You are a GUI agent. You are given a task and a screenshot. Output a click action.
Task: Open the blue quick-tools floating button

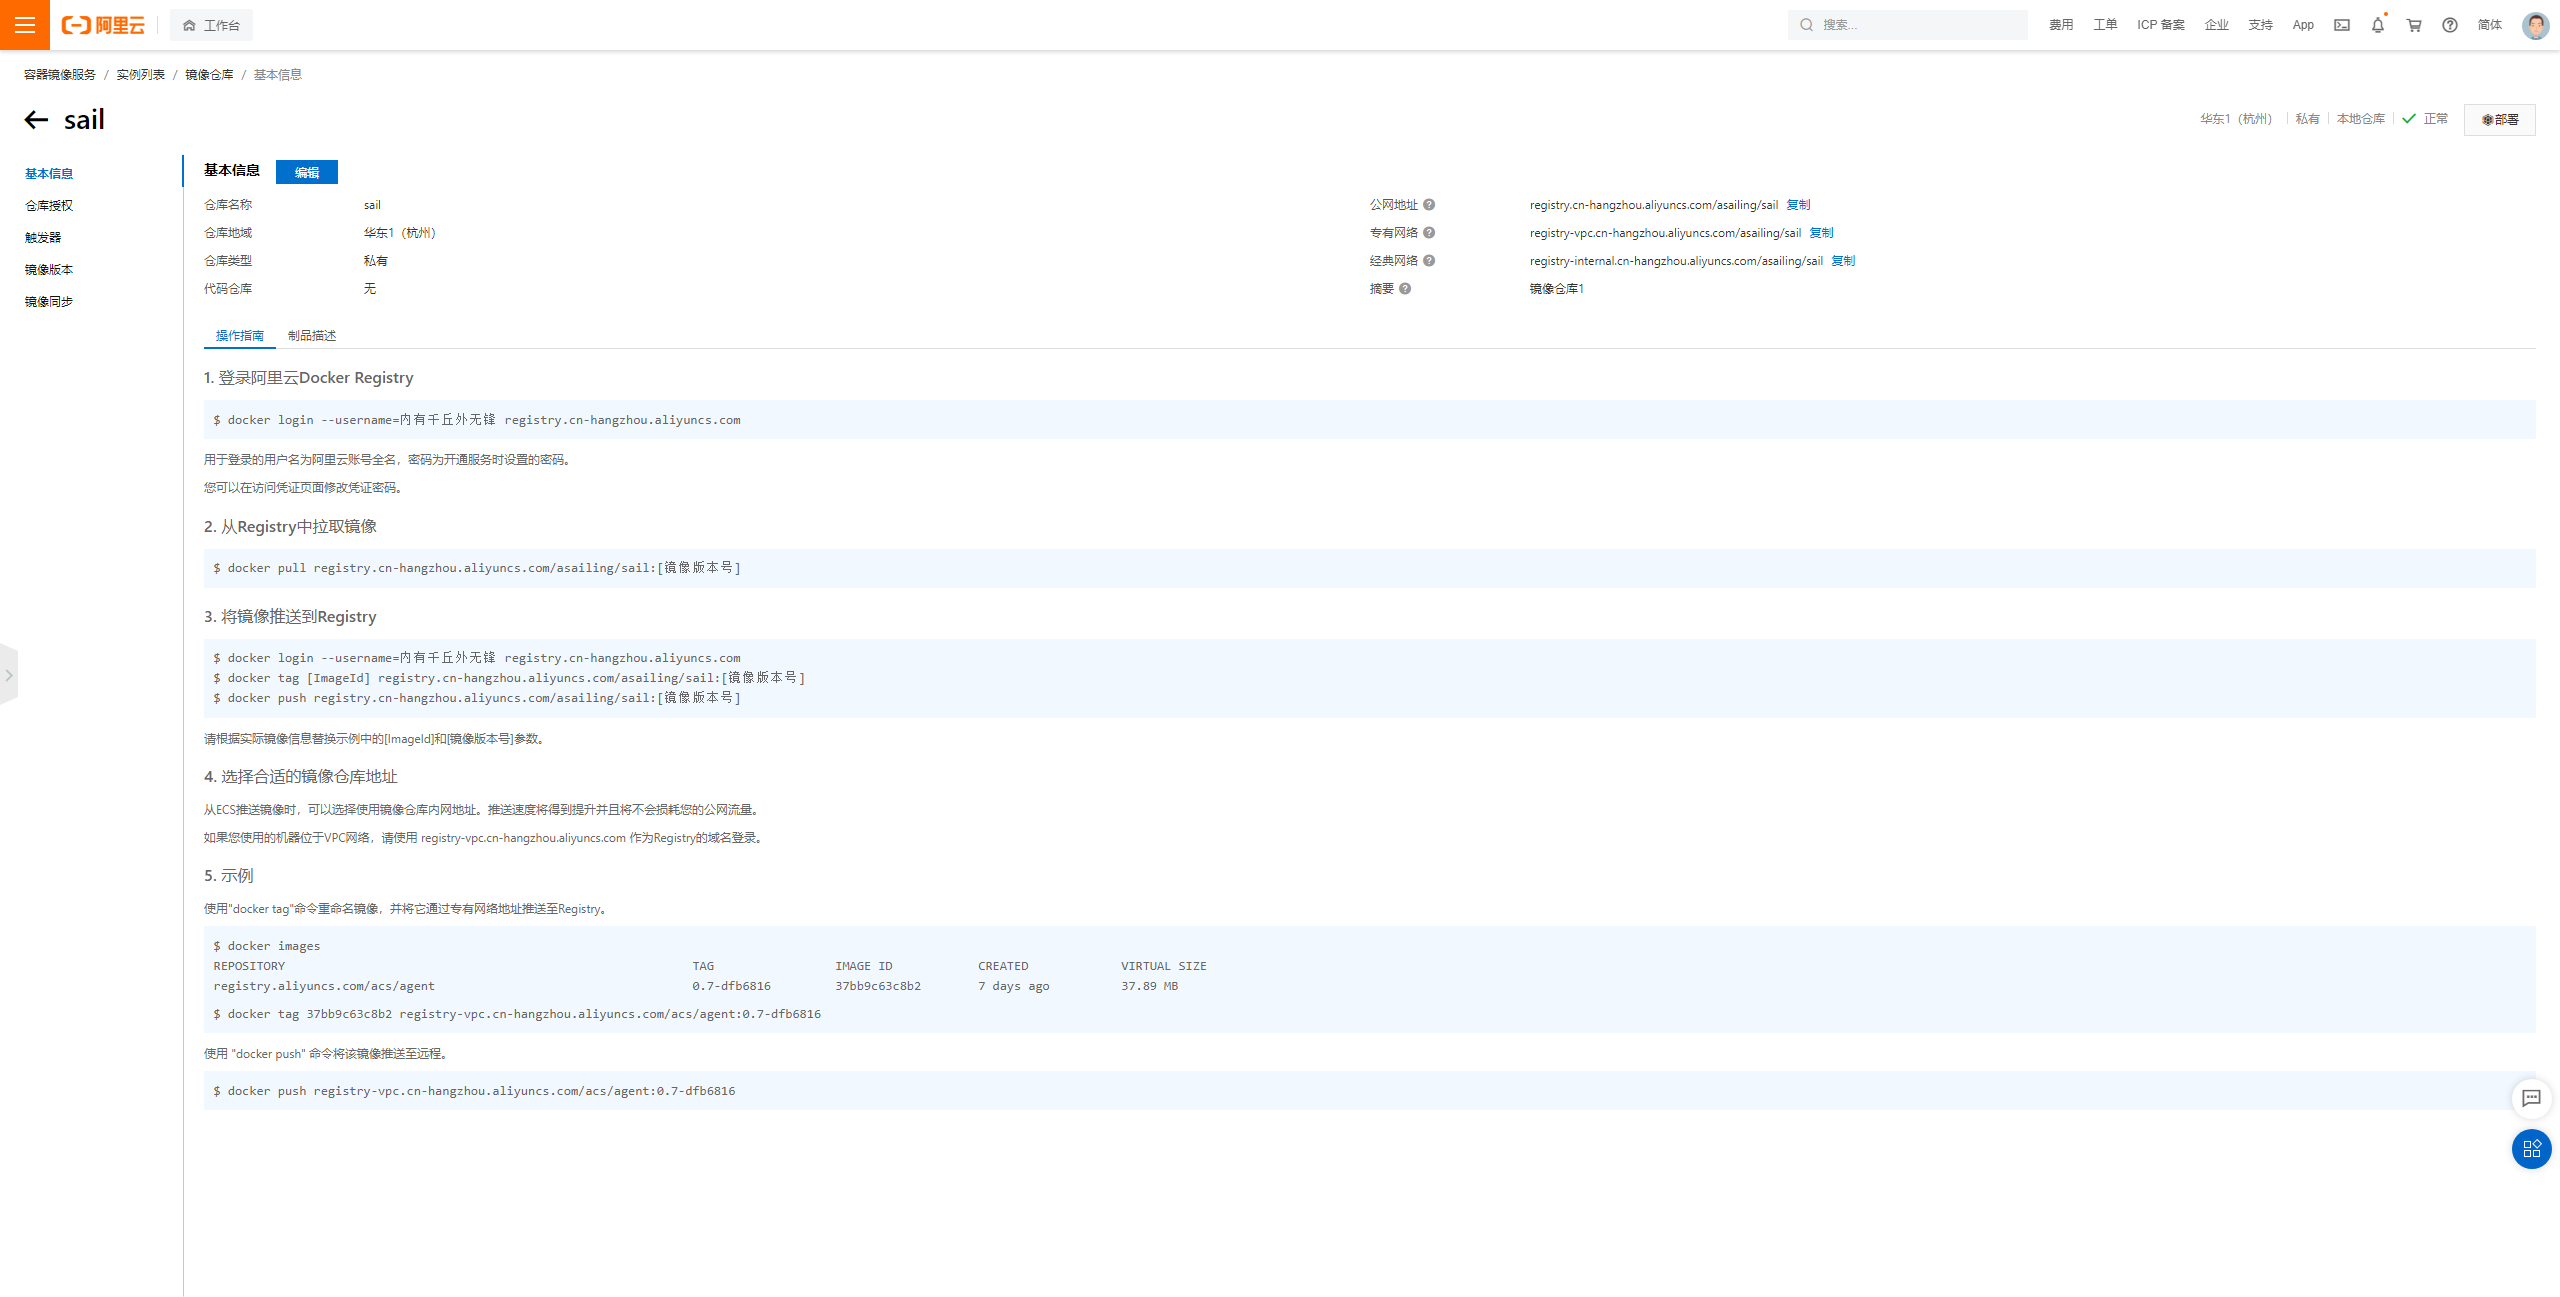click(2531, 1149)
